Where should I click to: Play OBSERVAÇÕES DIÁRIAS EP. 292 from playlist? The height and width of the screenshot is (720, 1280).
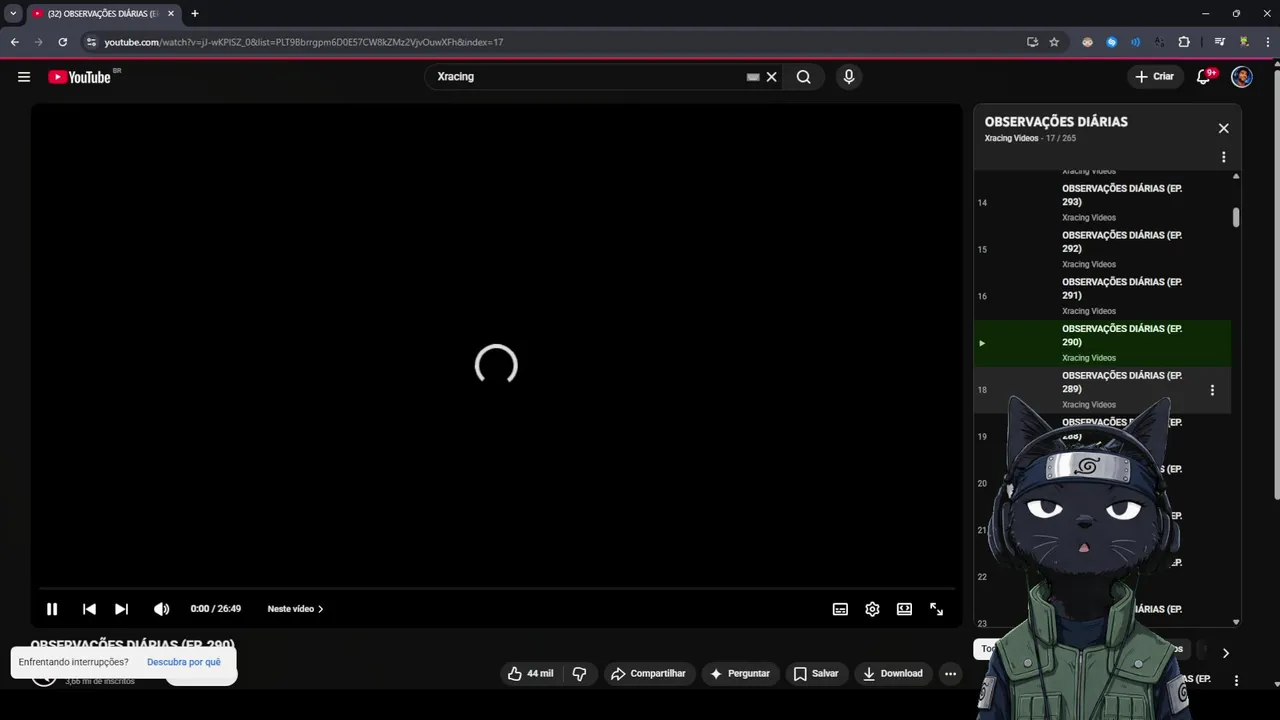coord(1102,249)
